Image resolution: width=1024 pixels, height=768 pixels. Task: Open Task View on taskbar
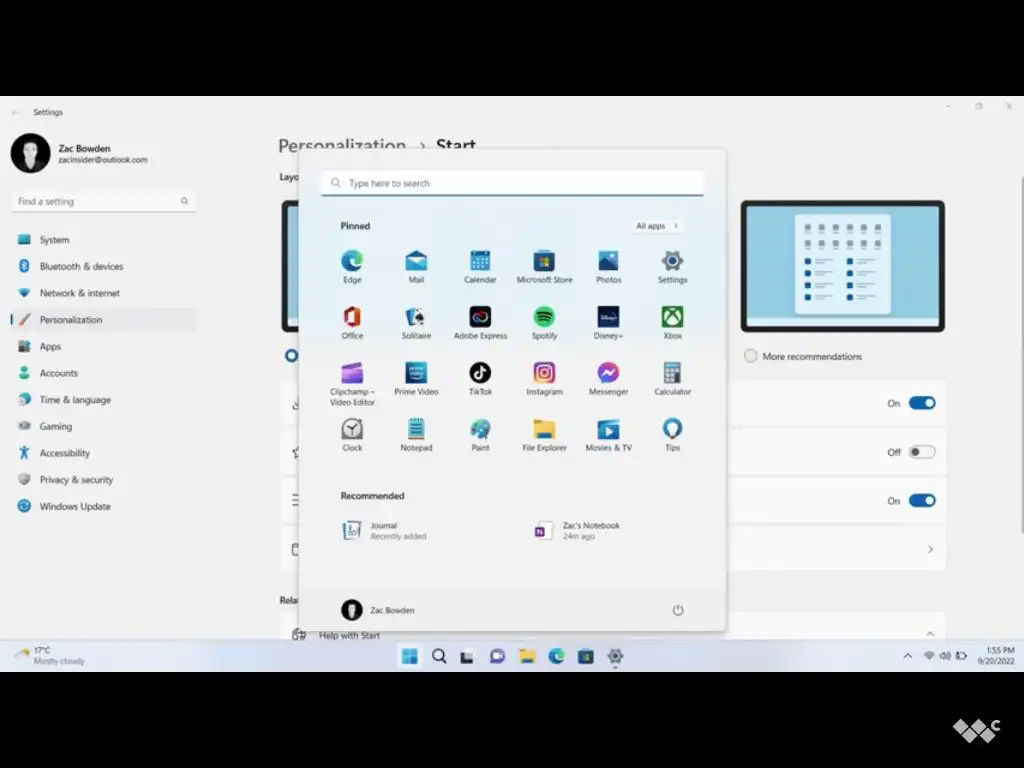(x=467, y=656)
